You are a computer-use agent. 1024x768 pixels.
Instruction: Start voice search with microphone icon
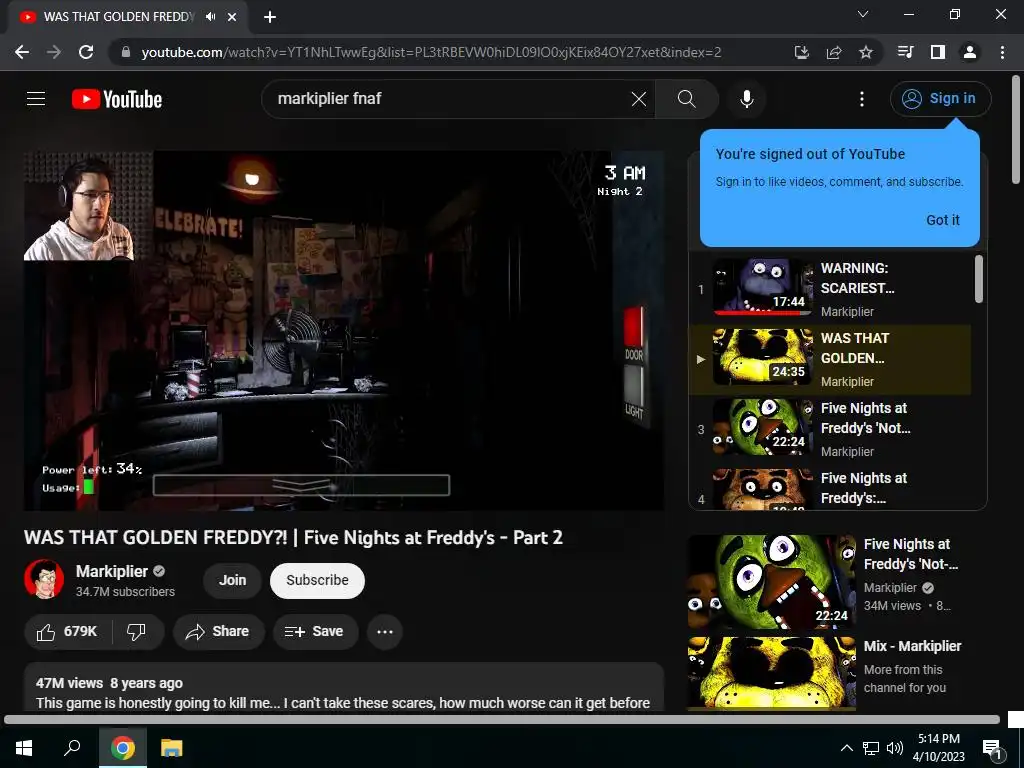746,99
